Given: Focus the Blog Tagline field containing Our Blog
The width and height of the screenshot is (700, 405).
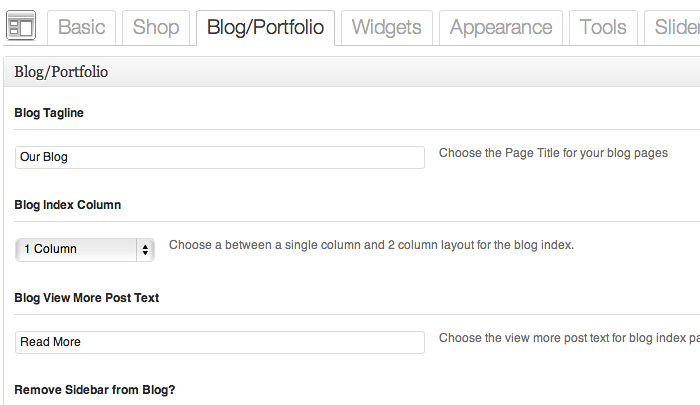Looking at the screenshot, I should (x=220, y=157).
